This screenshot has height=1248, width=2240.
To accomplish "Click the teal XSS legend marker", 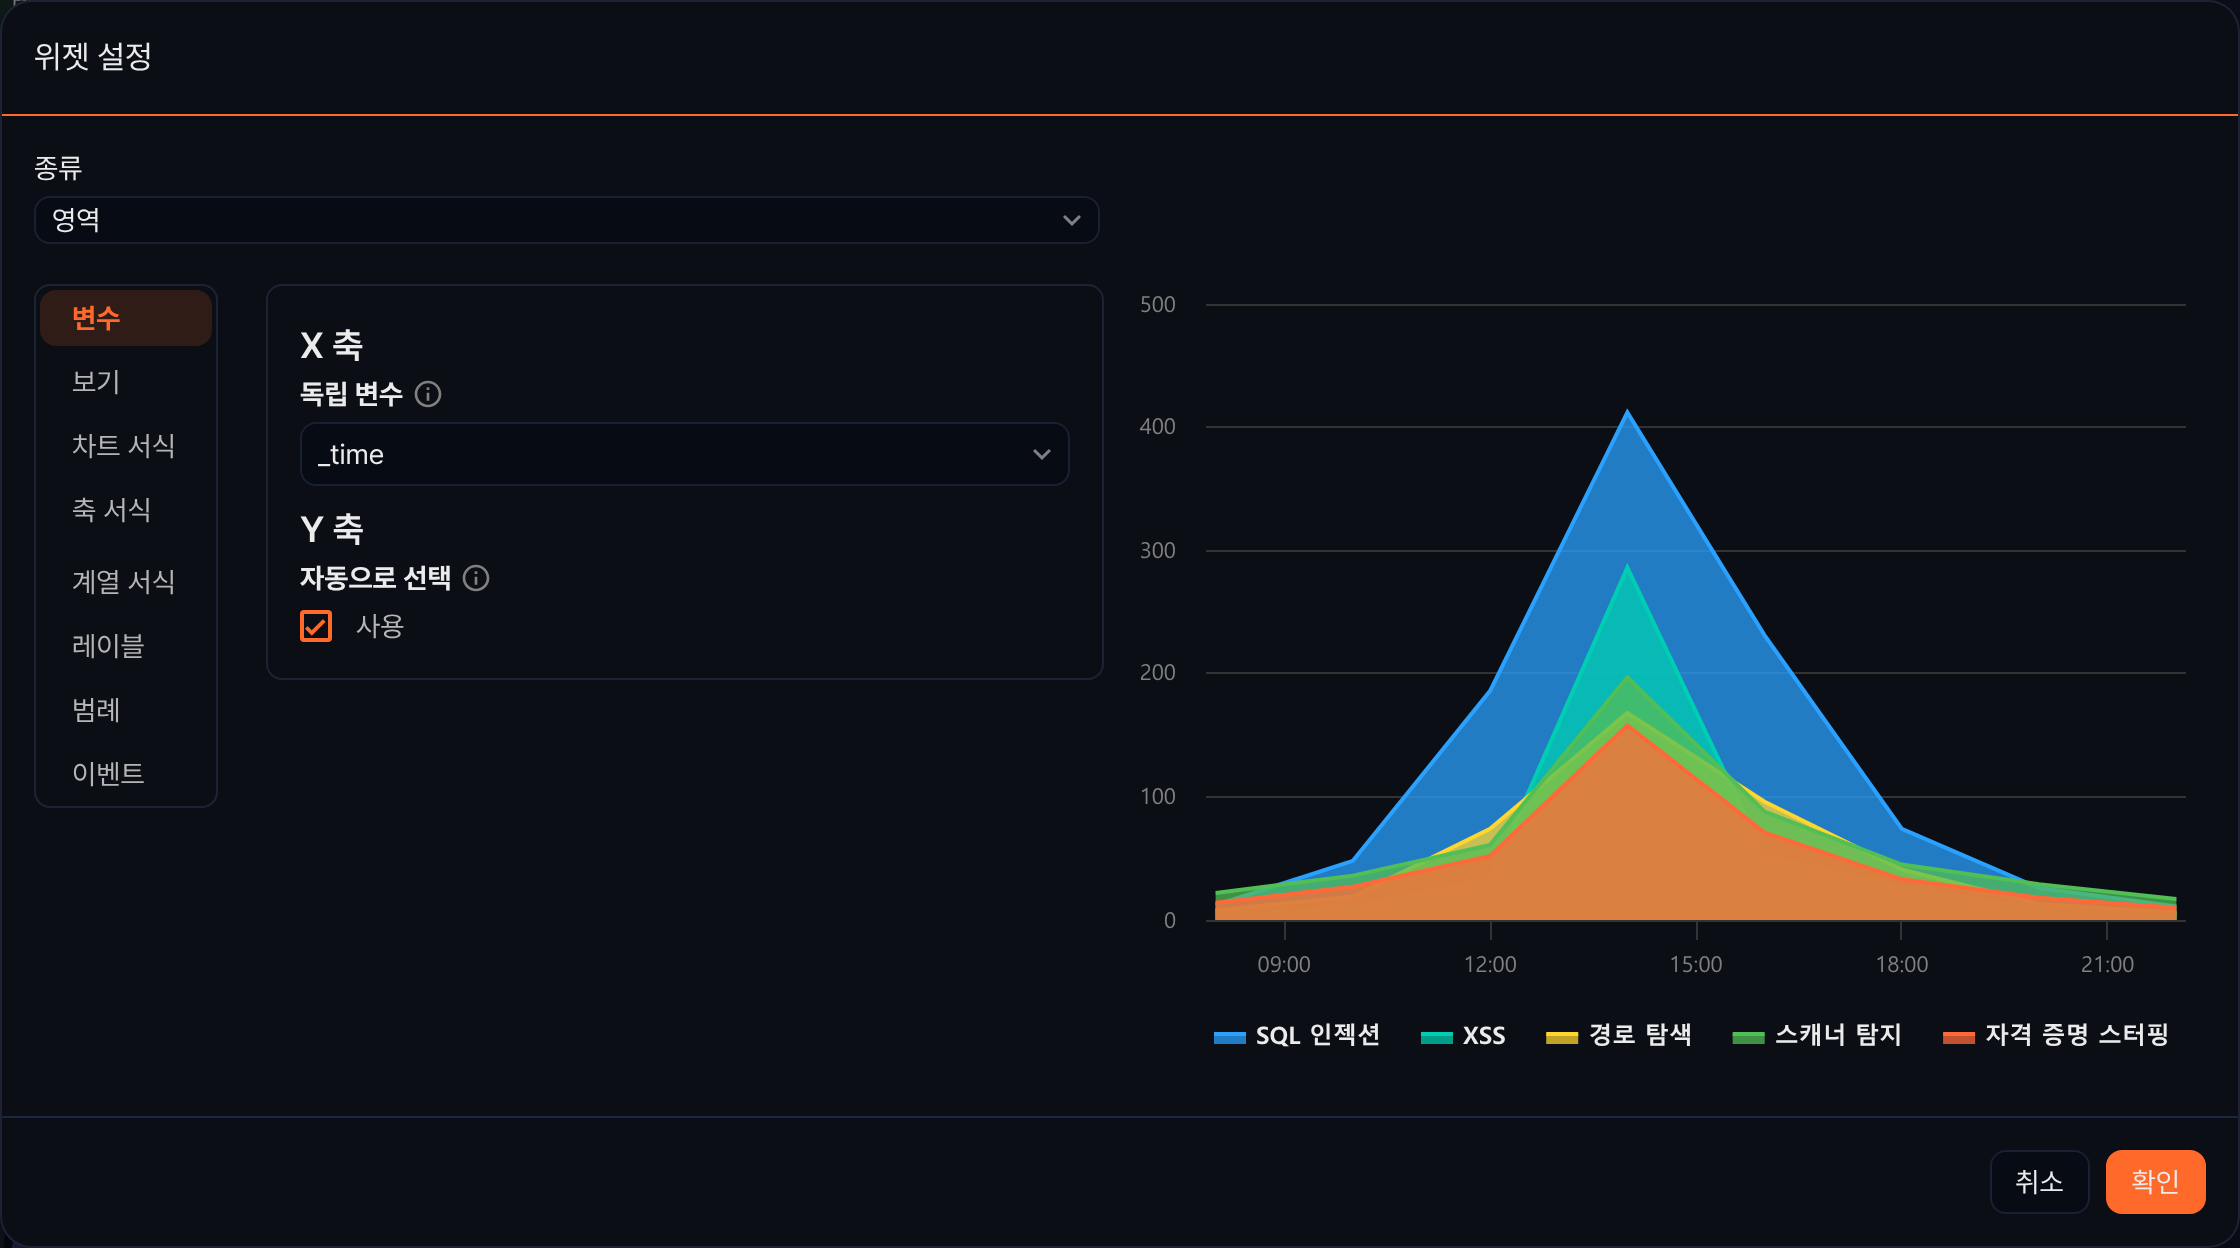I will point(1436,1037).
